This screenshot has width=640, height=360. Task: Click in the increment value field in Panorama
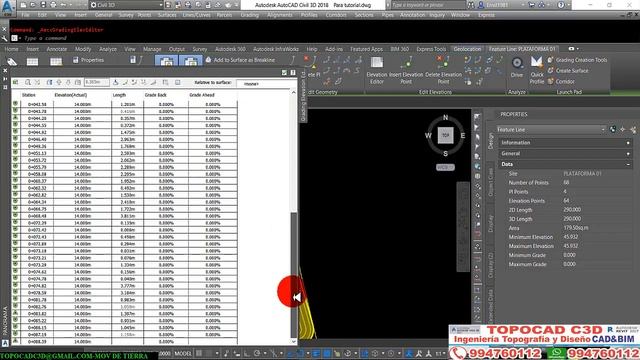click(x=97, y=82)
